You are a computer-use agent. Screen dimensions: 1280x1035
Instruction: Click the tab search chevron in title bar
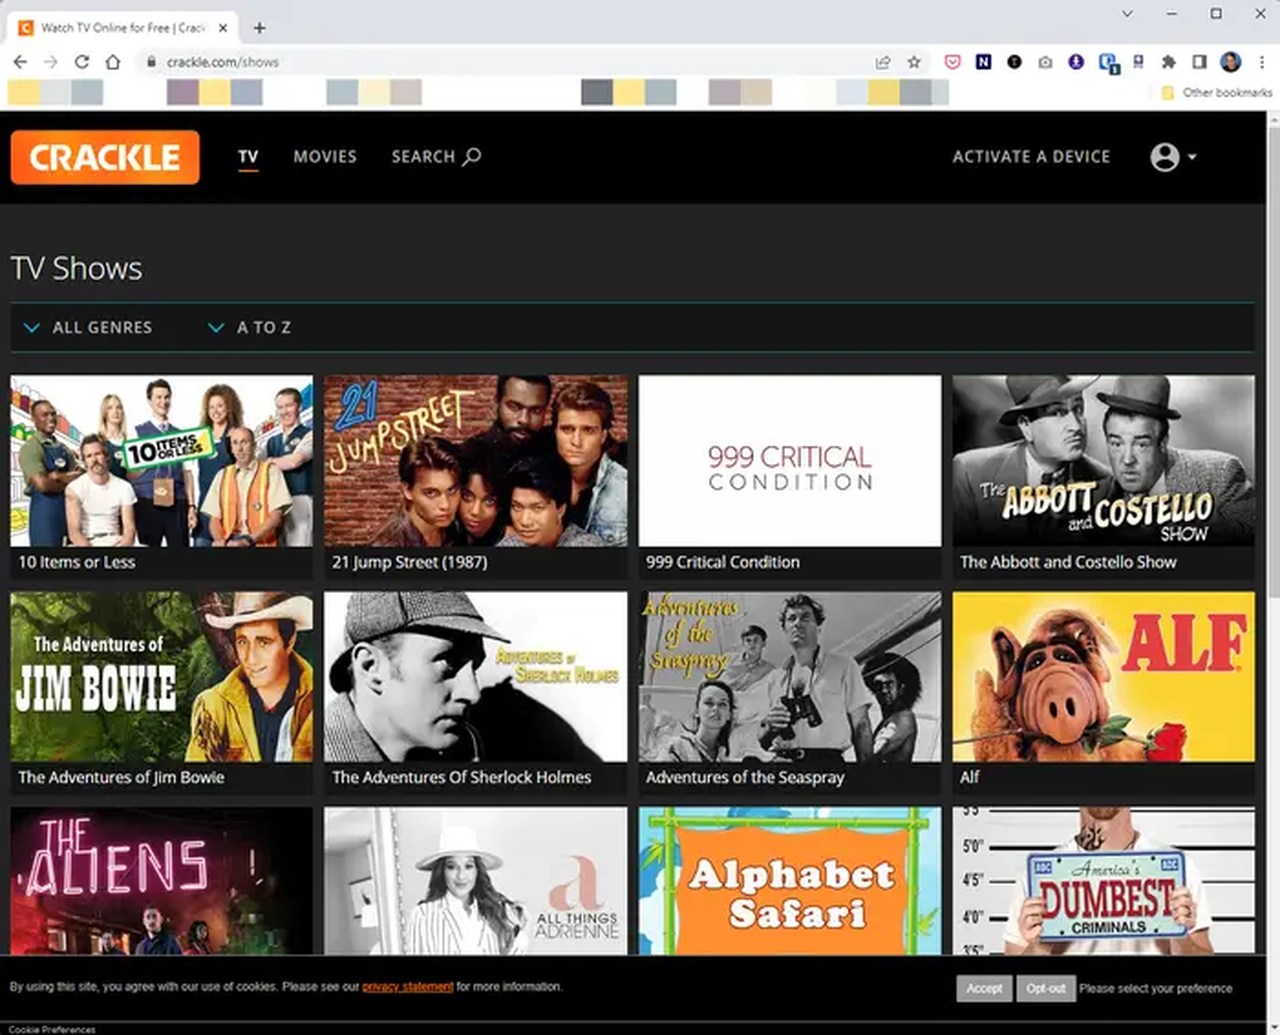[x=1127, y=14]
